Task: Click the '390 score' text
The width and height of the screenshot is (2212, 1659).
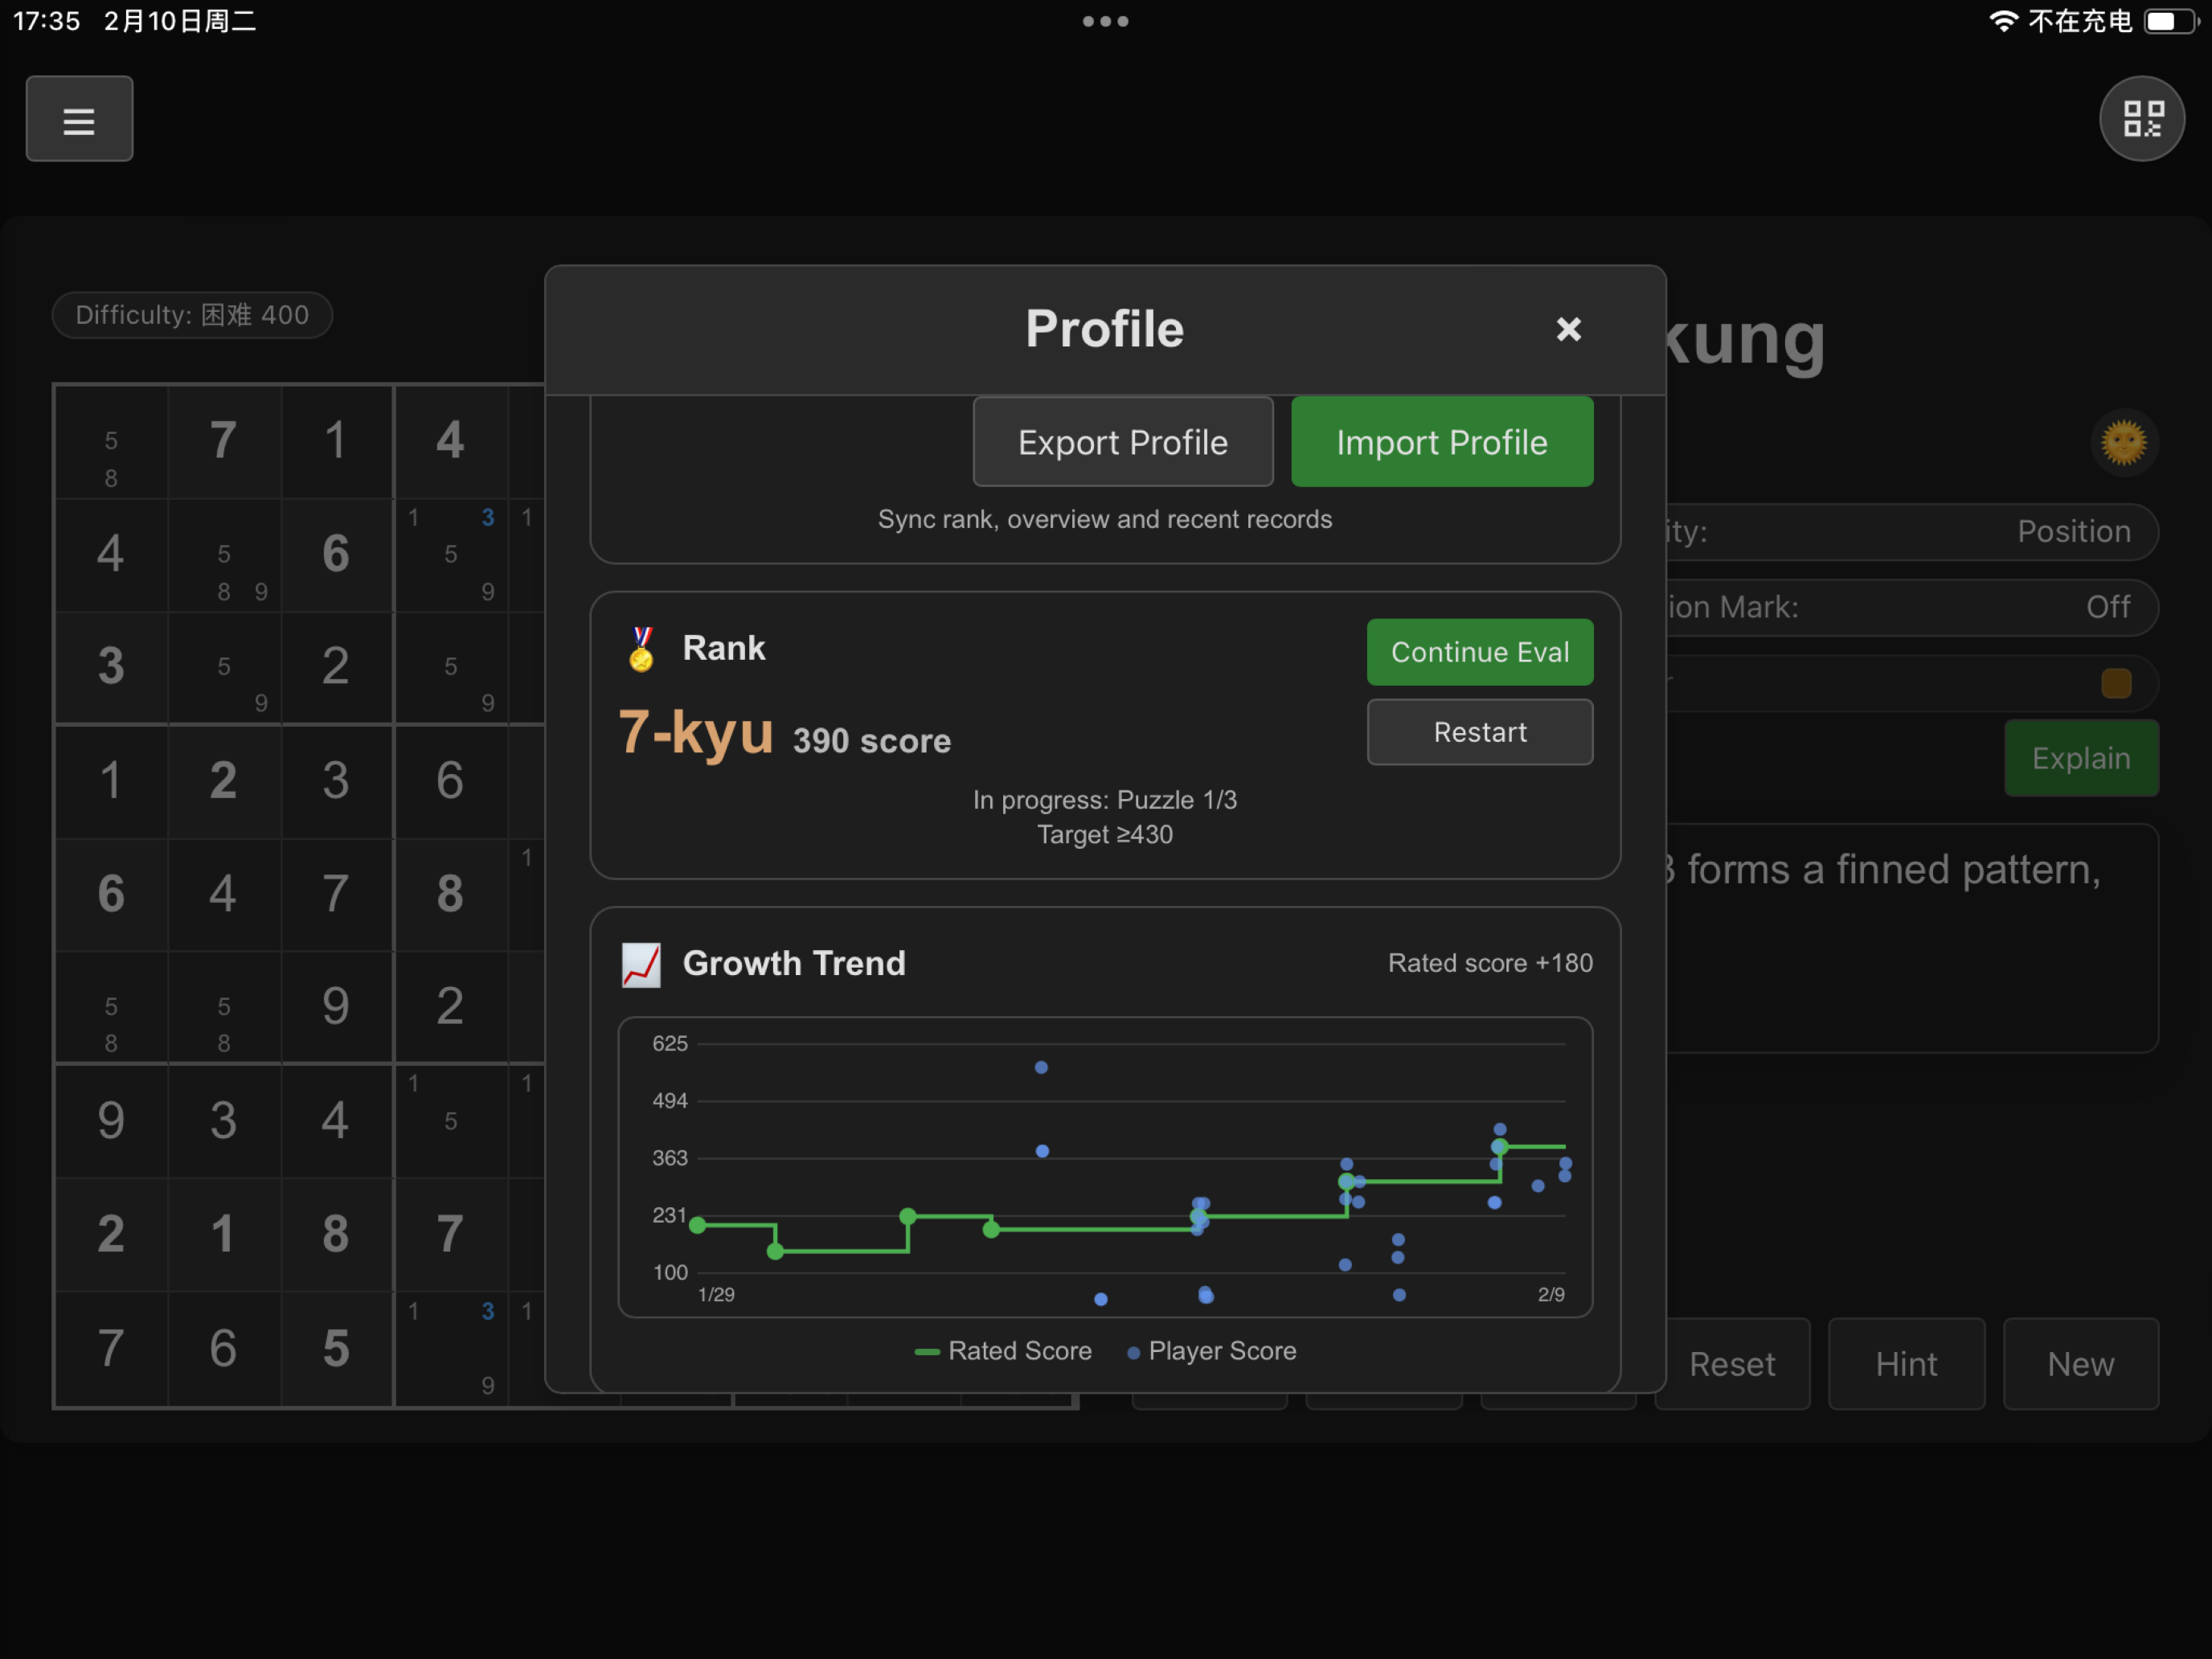Action: (x=872, y=741)
